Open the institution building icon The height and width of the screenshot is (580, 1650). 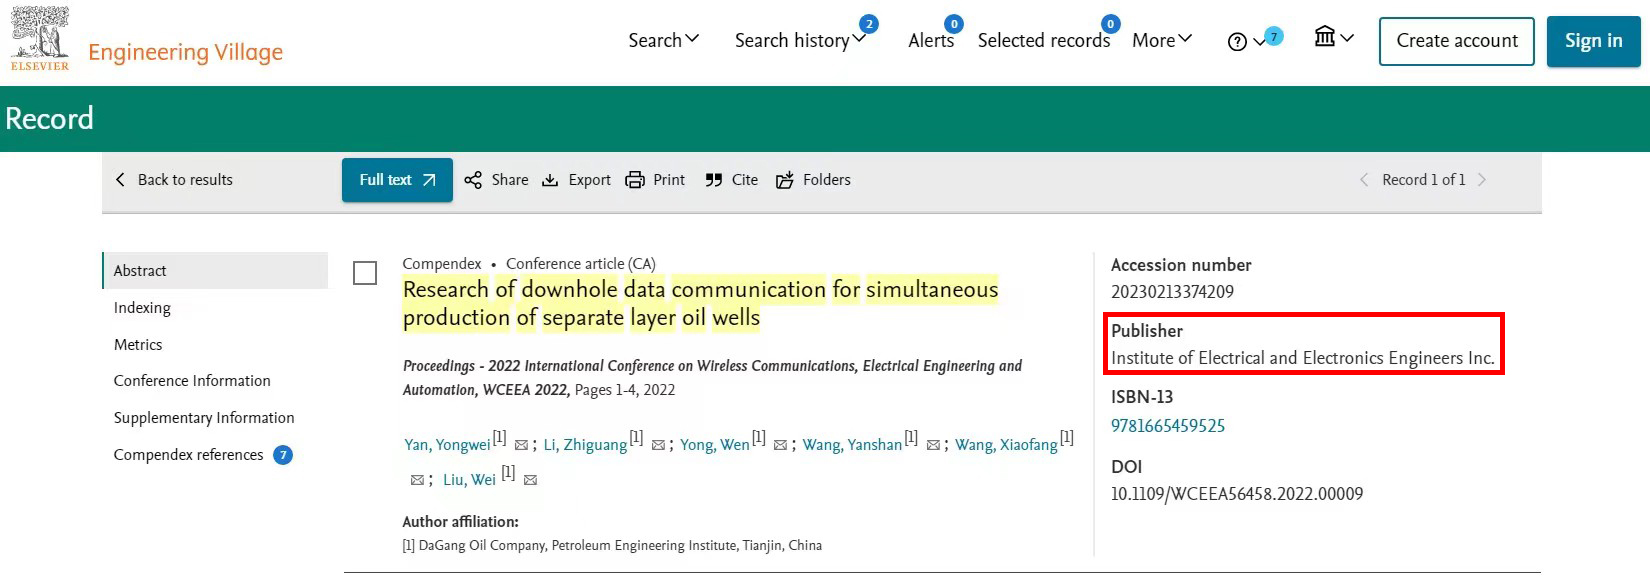click(x=1325, y=37)
